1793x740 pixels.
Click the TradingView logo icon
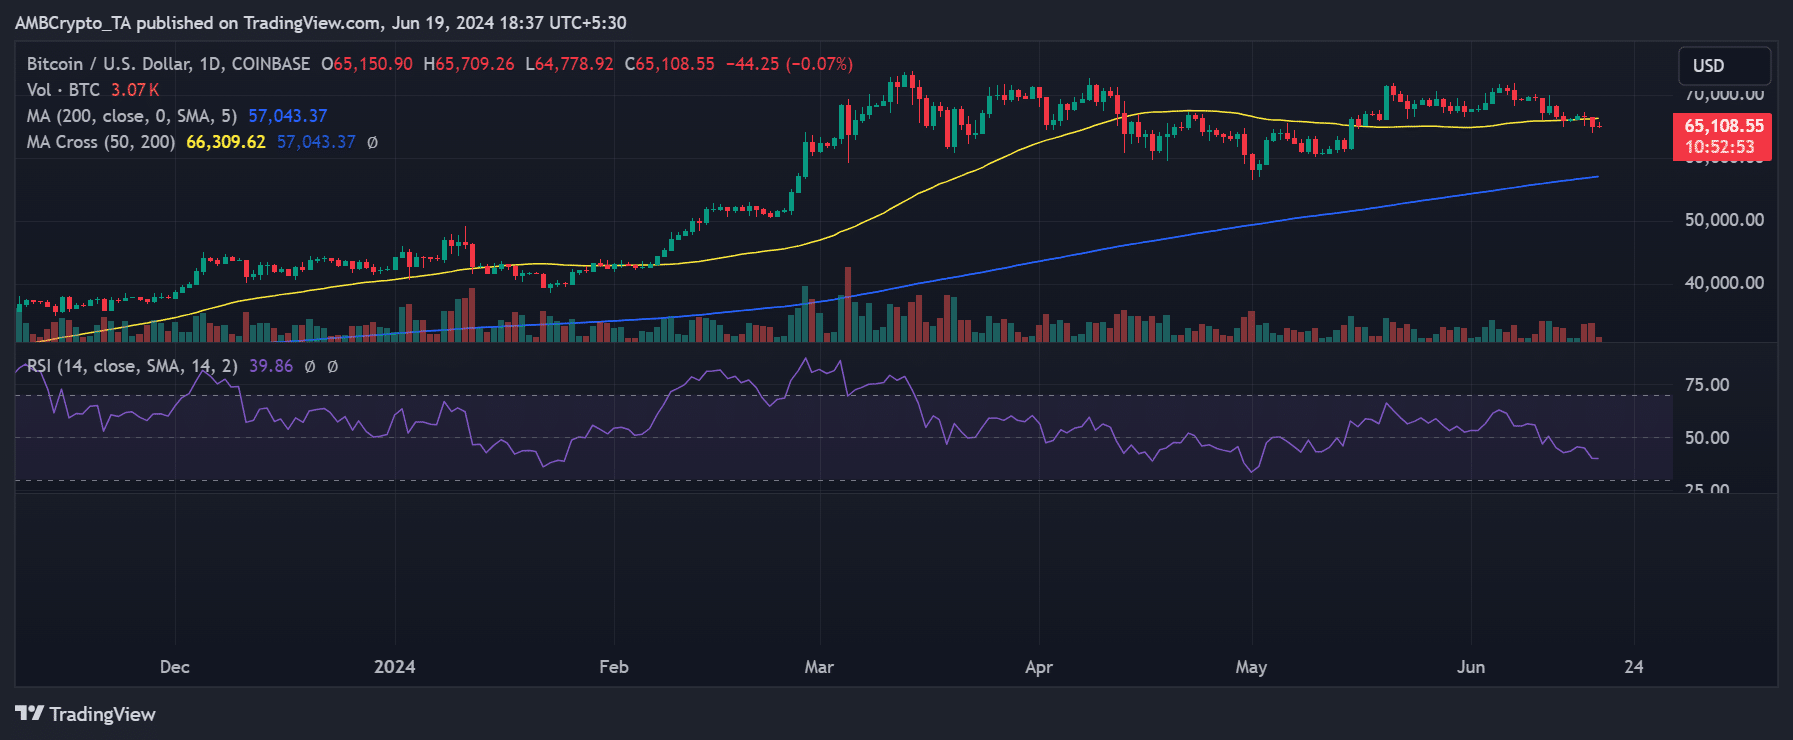(29, 713)
